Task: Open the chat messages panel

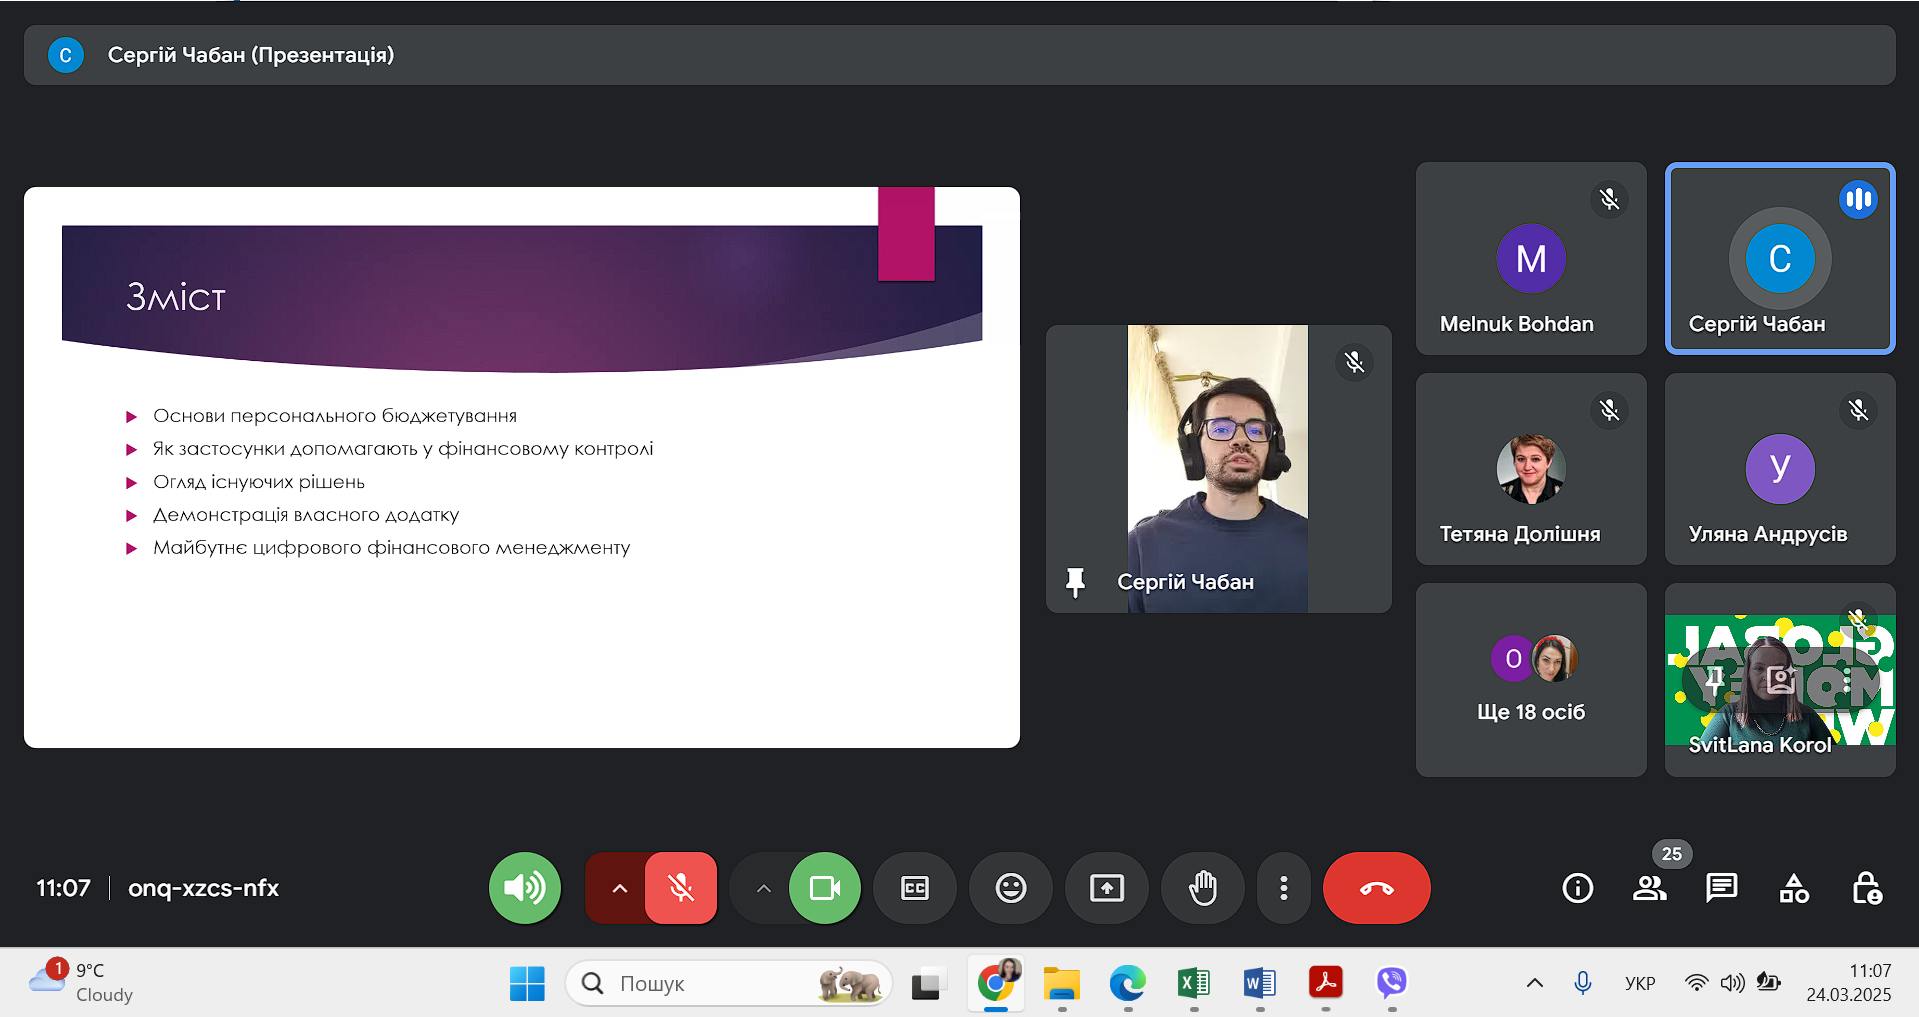Action: point(1721,888)
